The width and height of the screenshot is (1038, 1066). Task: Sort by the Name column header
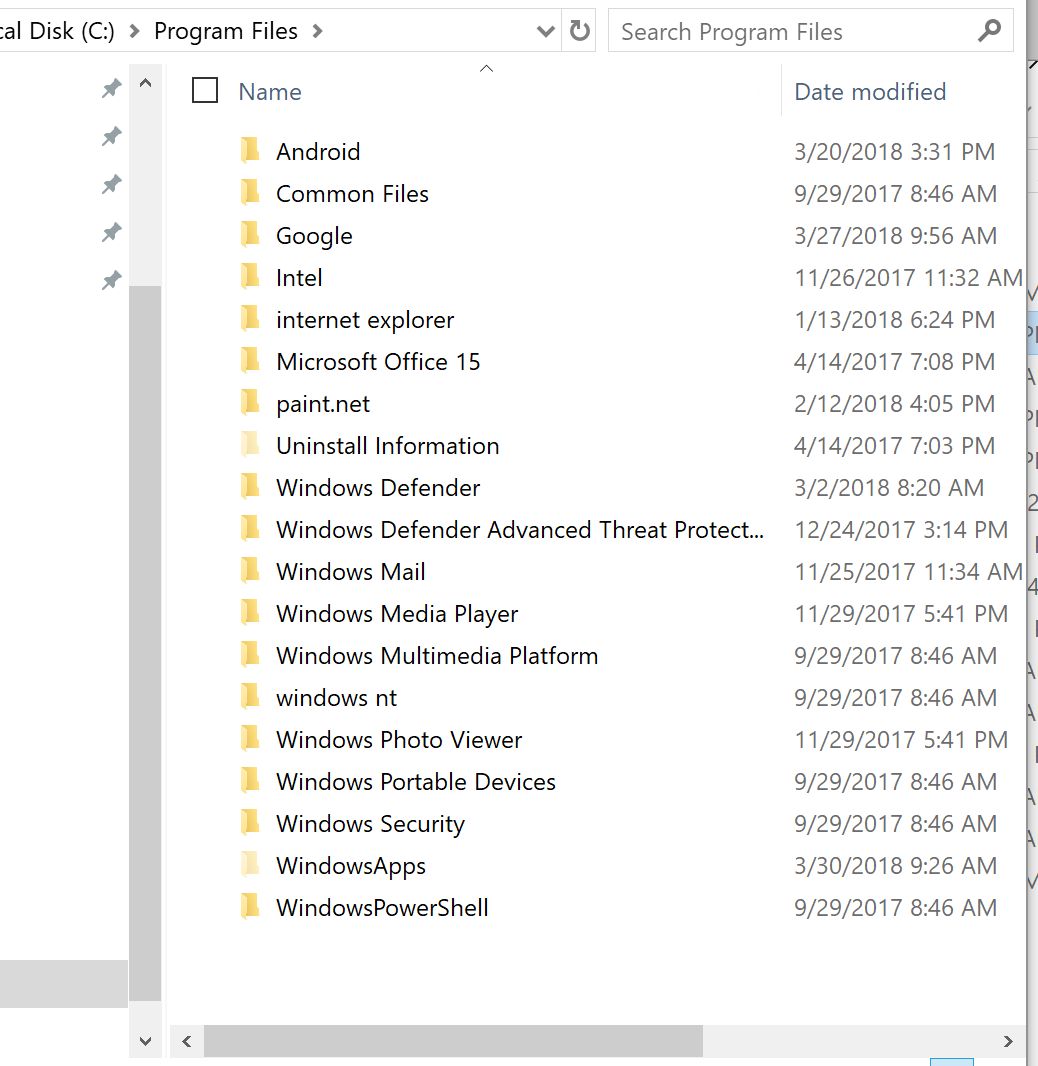(270, 92)
